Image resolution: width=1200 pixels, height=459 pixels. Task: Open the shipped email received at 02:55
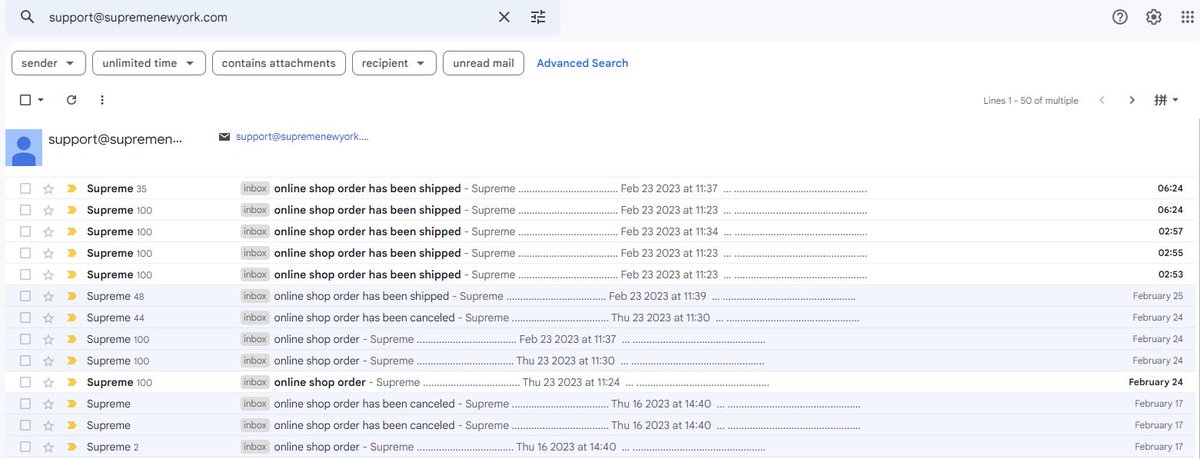pyautogui.click(x=600, y=253)
